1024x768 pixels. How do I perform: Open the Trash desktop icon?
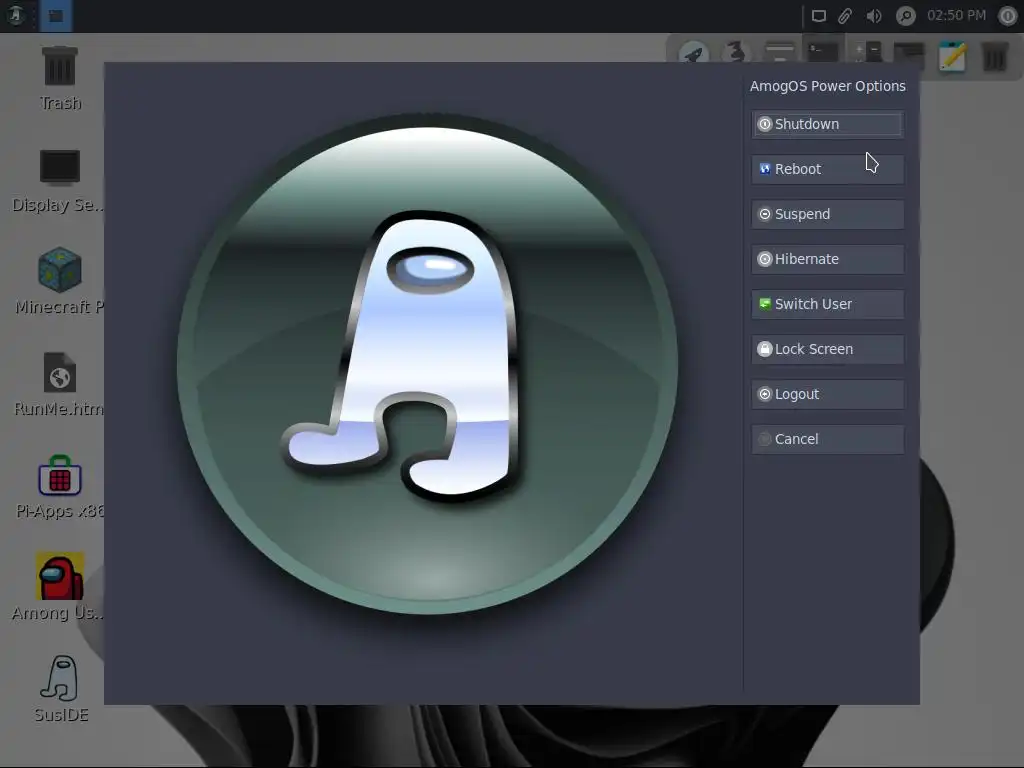pos(60,78)
